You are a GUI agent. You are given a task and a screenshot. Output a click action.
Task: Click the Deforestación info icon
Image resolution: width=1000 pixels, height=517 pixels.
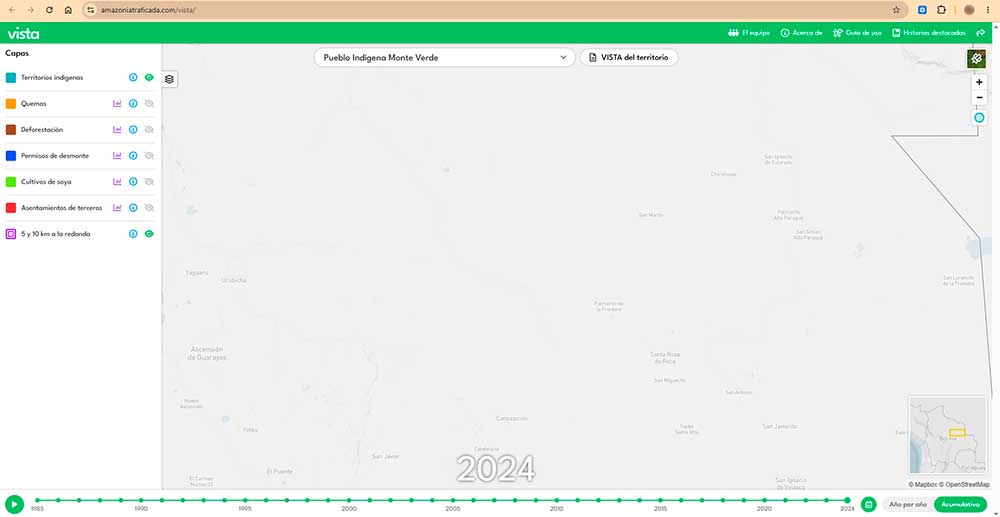tap(133, 129)
